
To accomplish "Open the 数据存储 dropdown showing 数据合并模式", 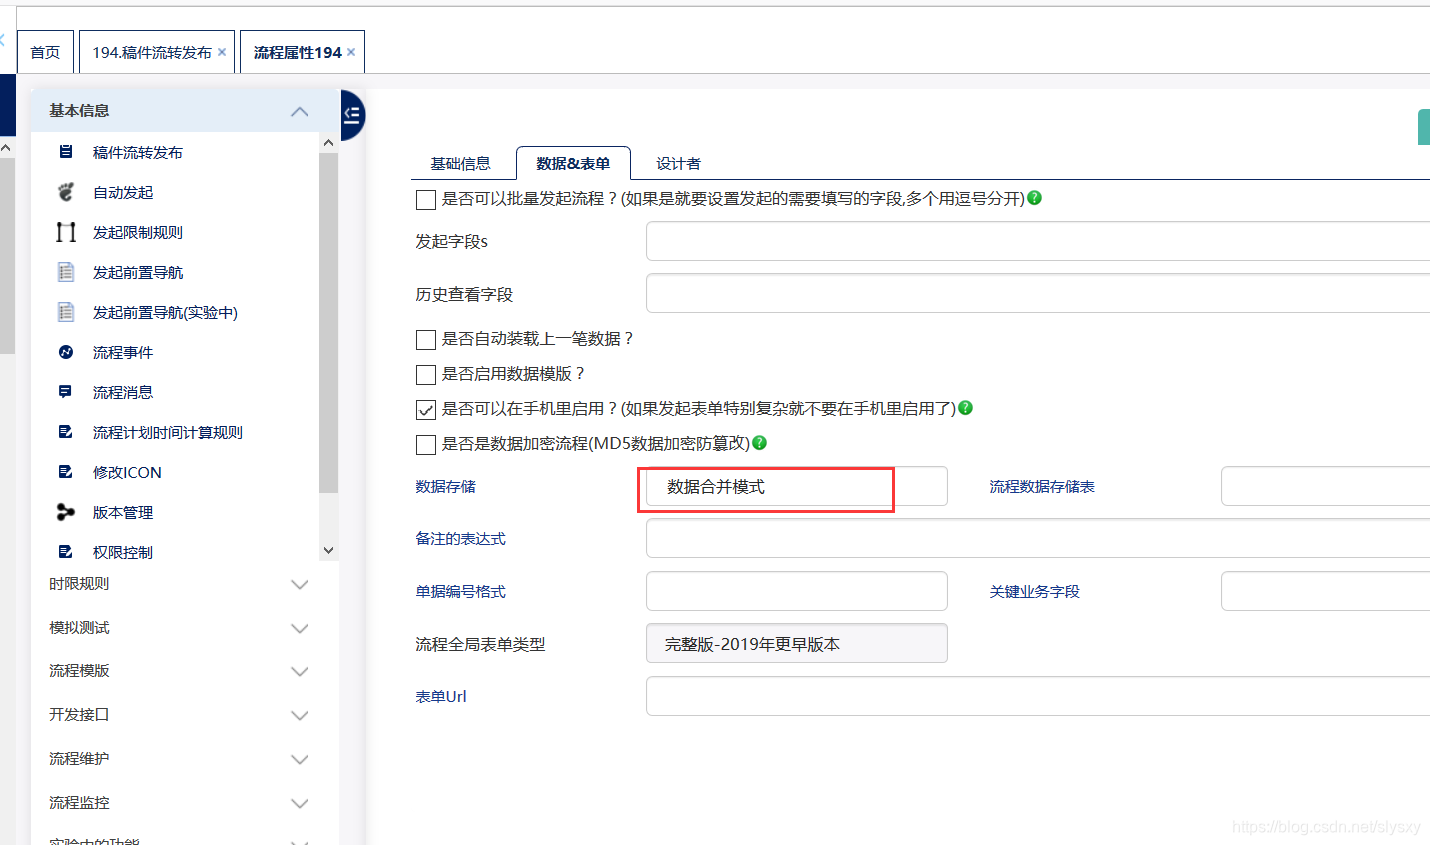I will (x=797, y=486).
